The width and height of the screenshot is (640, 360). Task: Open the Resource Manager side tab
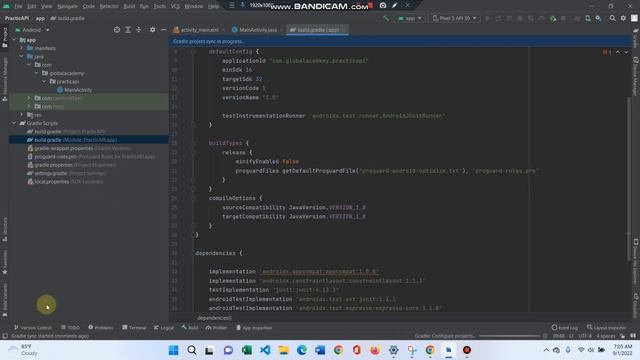pyautogui.click(x=5, y=79)
